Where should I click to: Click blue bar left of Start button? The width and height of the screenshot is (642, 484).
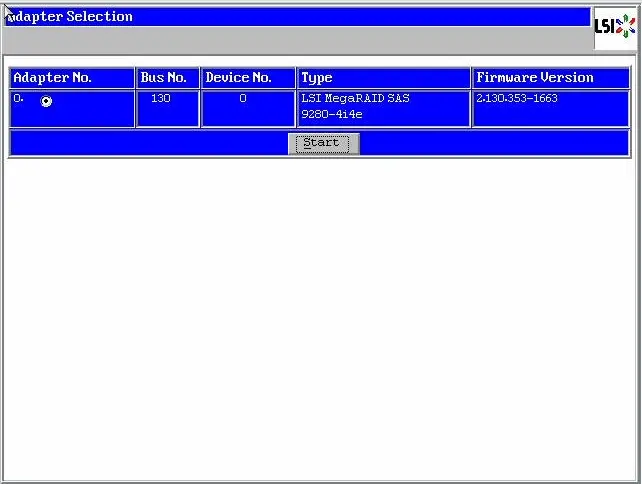coord(150,143)
